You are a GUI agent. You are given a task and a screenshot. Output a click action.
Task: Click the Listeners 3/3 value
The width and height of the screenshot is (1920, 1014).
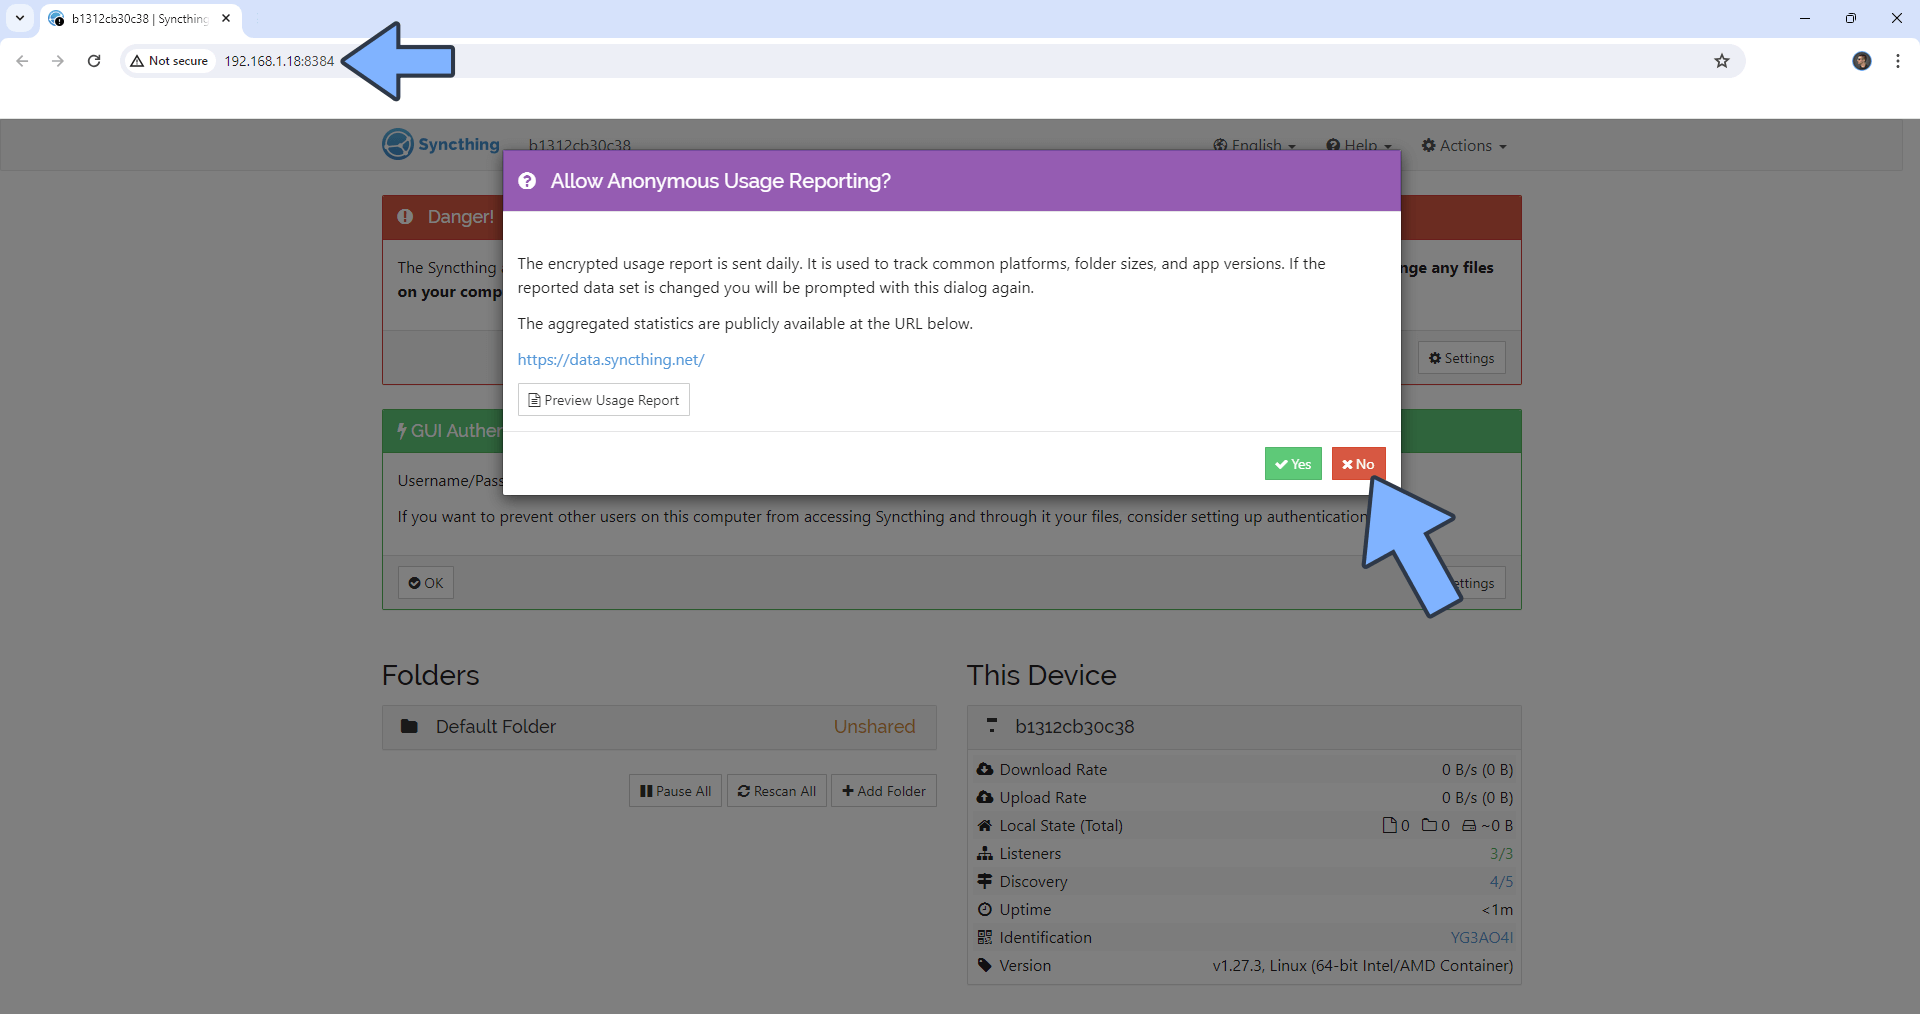point(1501,853)
